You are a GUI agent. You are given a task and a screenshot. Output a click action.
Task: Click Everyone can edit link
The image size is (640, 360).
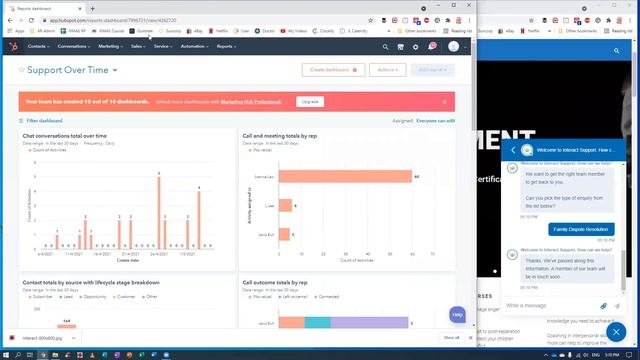(436, 121)
